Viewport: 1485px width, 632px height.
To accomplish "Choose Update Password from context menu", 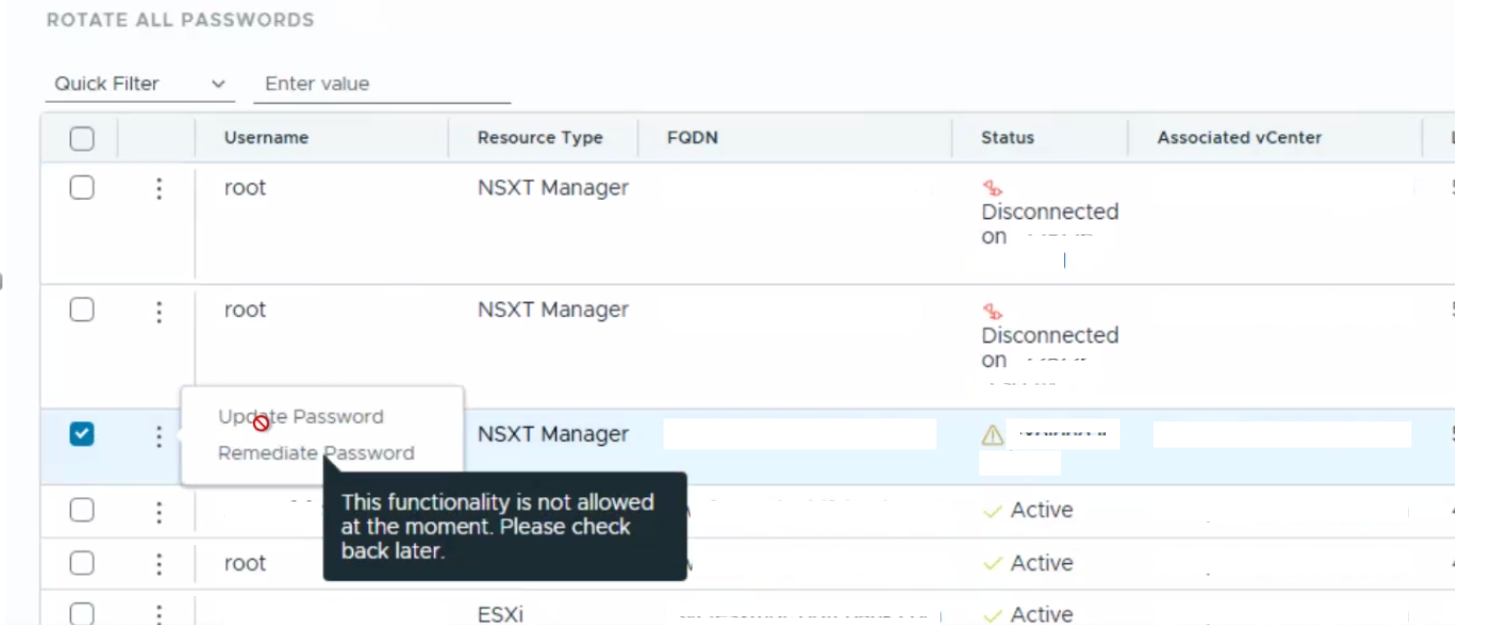I will [301, 417].
